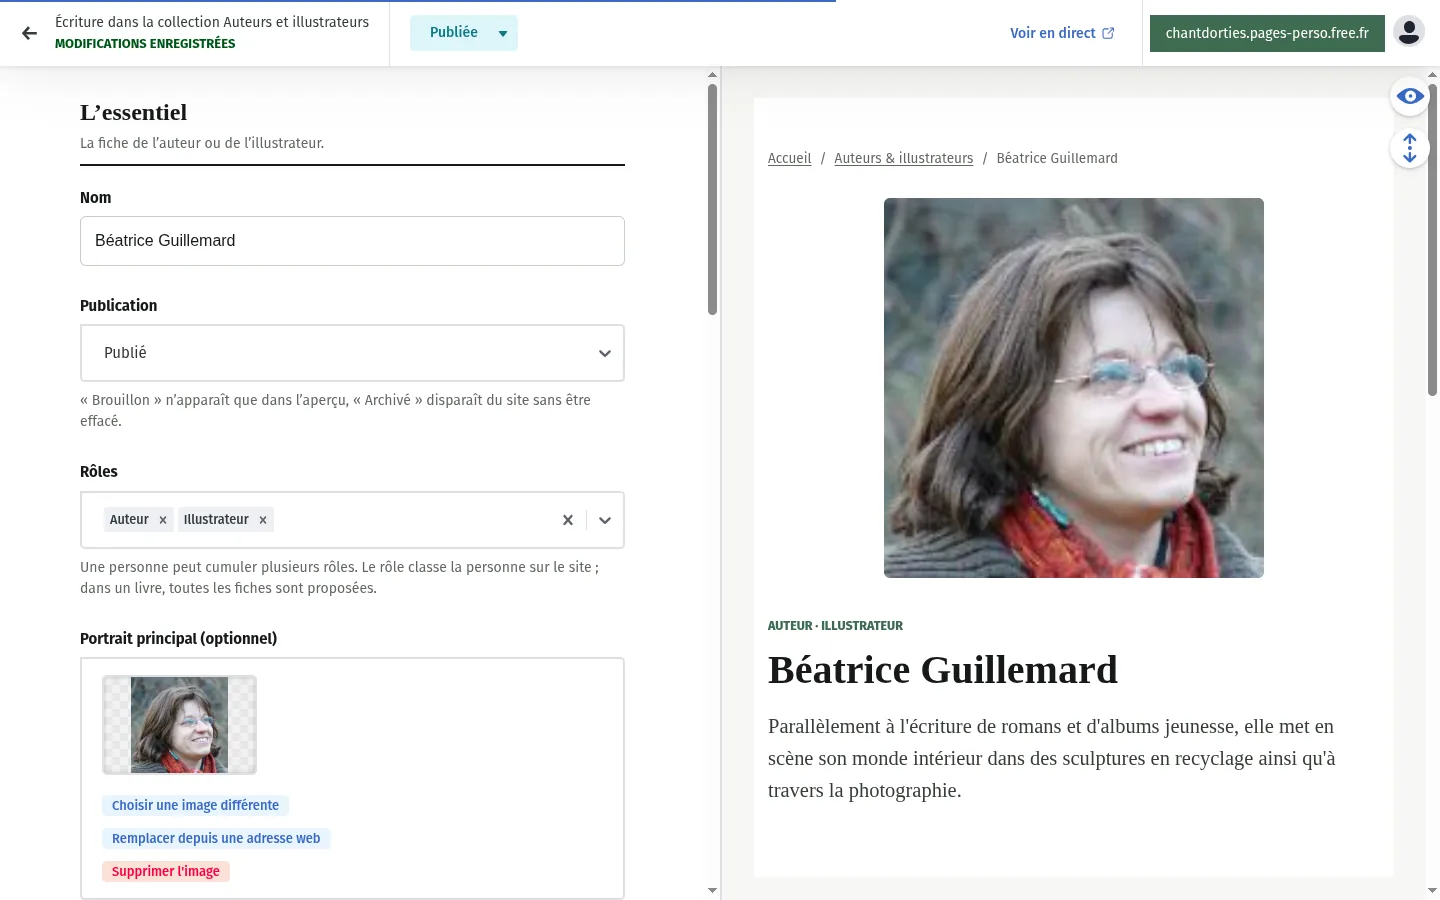
Task: Toggle the preview eye icon
Action: click(1410, 96)
